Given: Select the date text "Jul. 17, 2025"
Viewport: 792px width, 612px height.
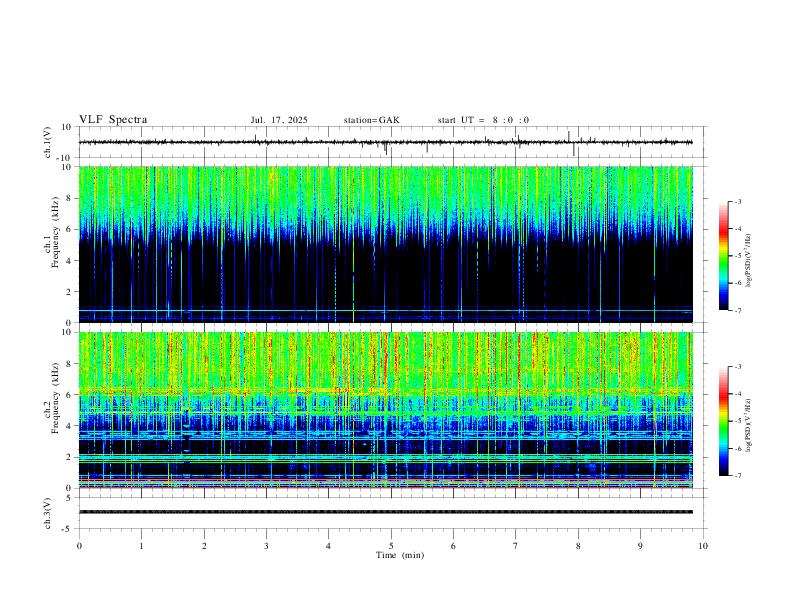Looking at the screenshot, I should [279, 120].
